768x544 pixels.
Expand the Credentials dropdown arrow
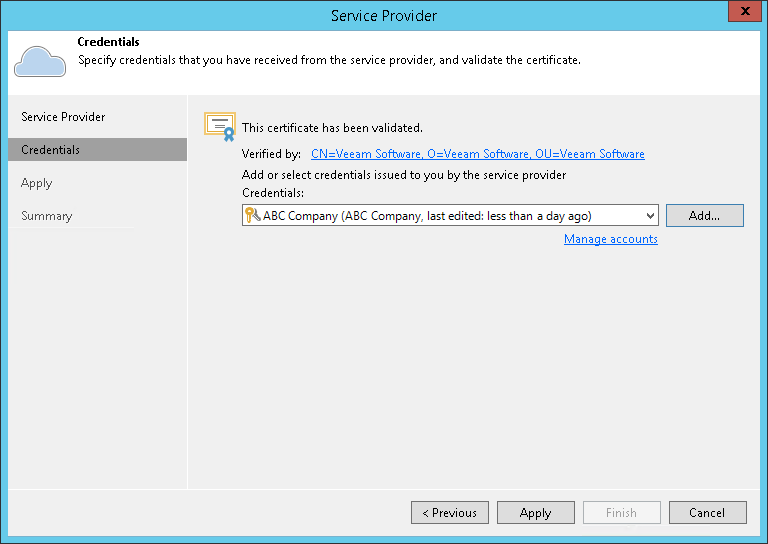click(x=650, y=216)
